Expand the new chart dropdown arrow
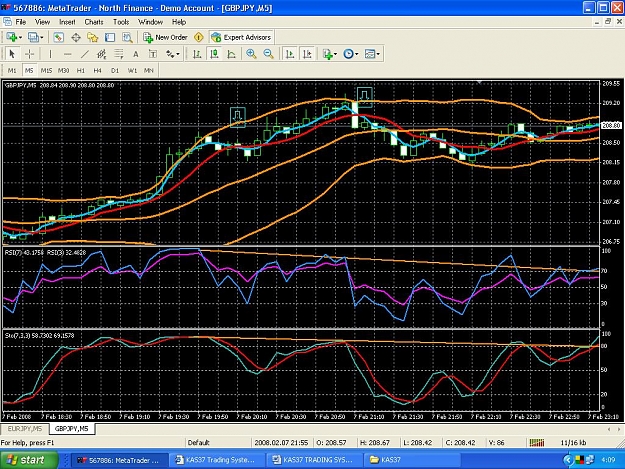The height and width of the screenshot is (469, 625). tap(21, 37)
